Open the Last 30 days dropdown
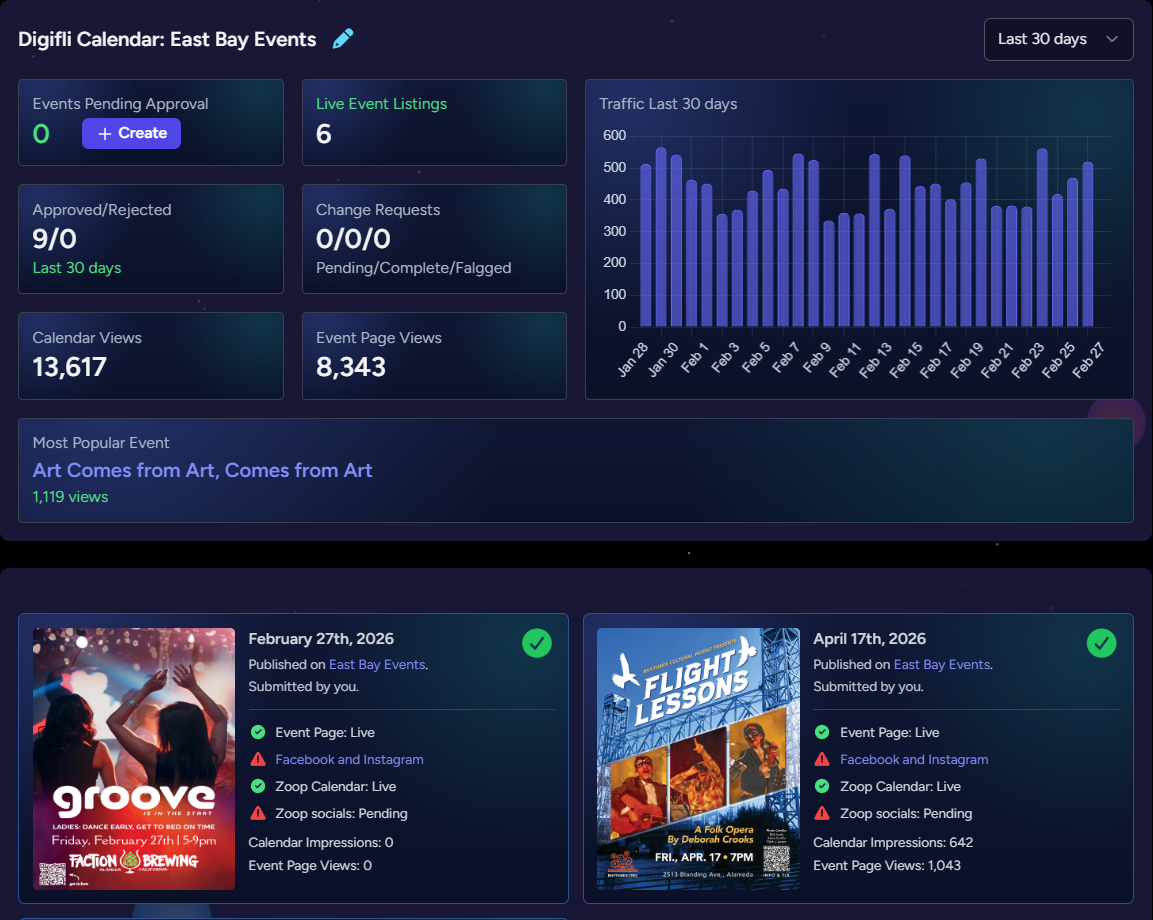Screen dimensions: 1153x920 pos(1058,39)
